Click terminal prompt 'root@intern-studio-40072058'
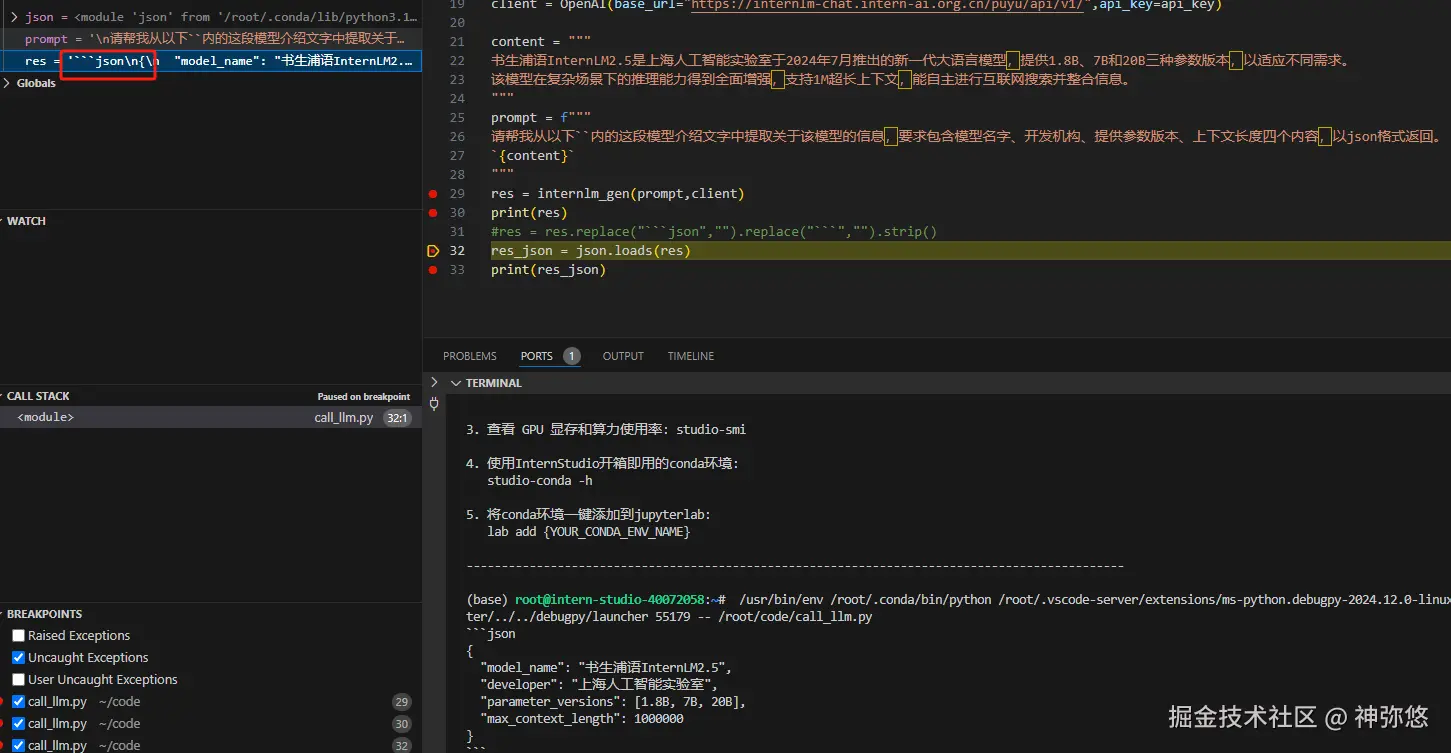 [x=610, y=600]
